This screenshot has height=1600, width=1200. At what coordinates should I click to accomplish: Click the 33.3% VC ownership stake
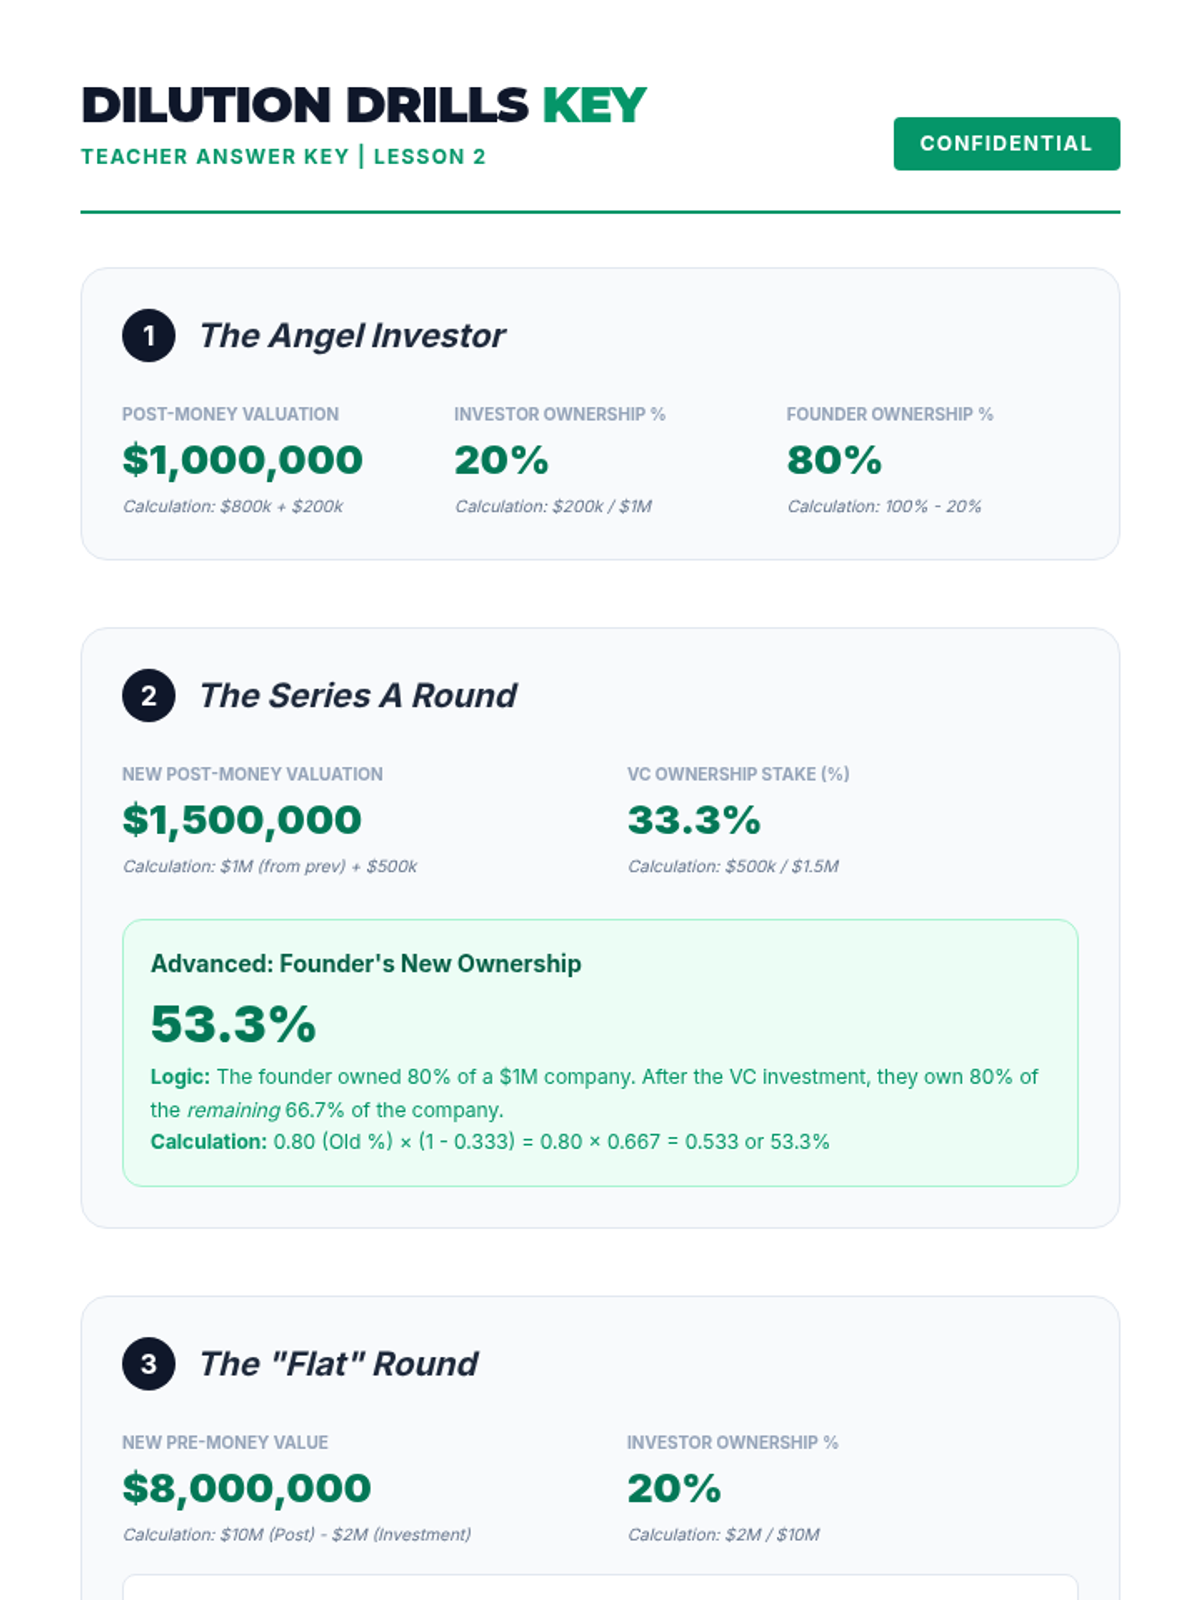[x=694, y=820]
